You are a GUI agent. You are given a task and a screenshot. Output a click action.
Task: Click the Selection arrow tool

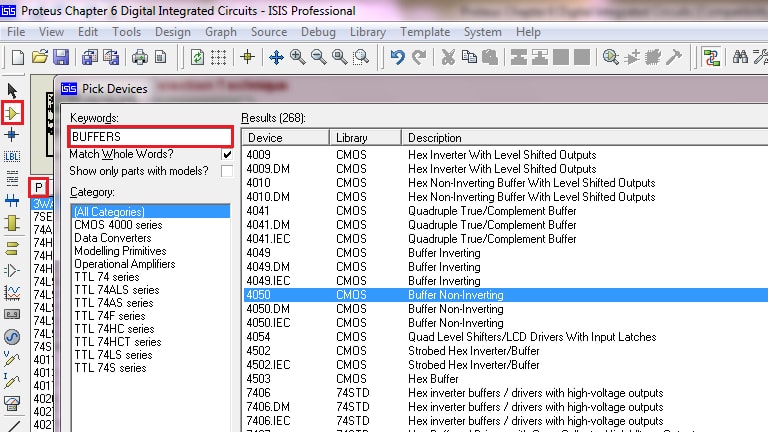coord(12,92)
